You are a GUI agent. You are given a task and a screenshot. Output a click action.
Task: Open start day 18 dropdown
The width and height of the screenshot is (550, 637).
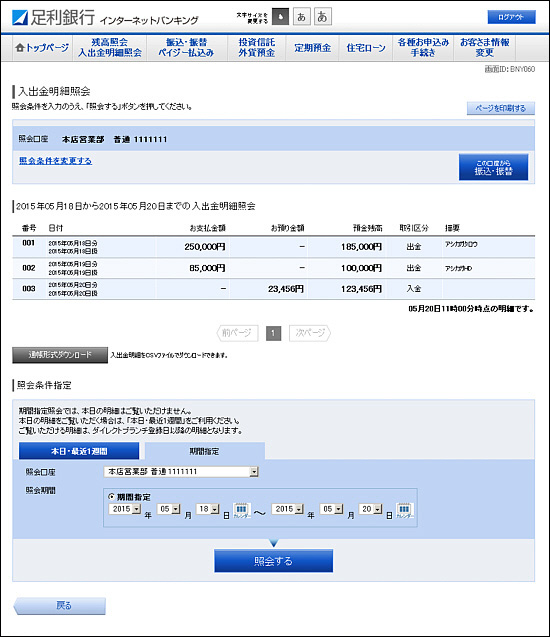(208, 509)
